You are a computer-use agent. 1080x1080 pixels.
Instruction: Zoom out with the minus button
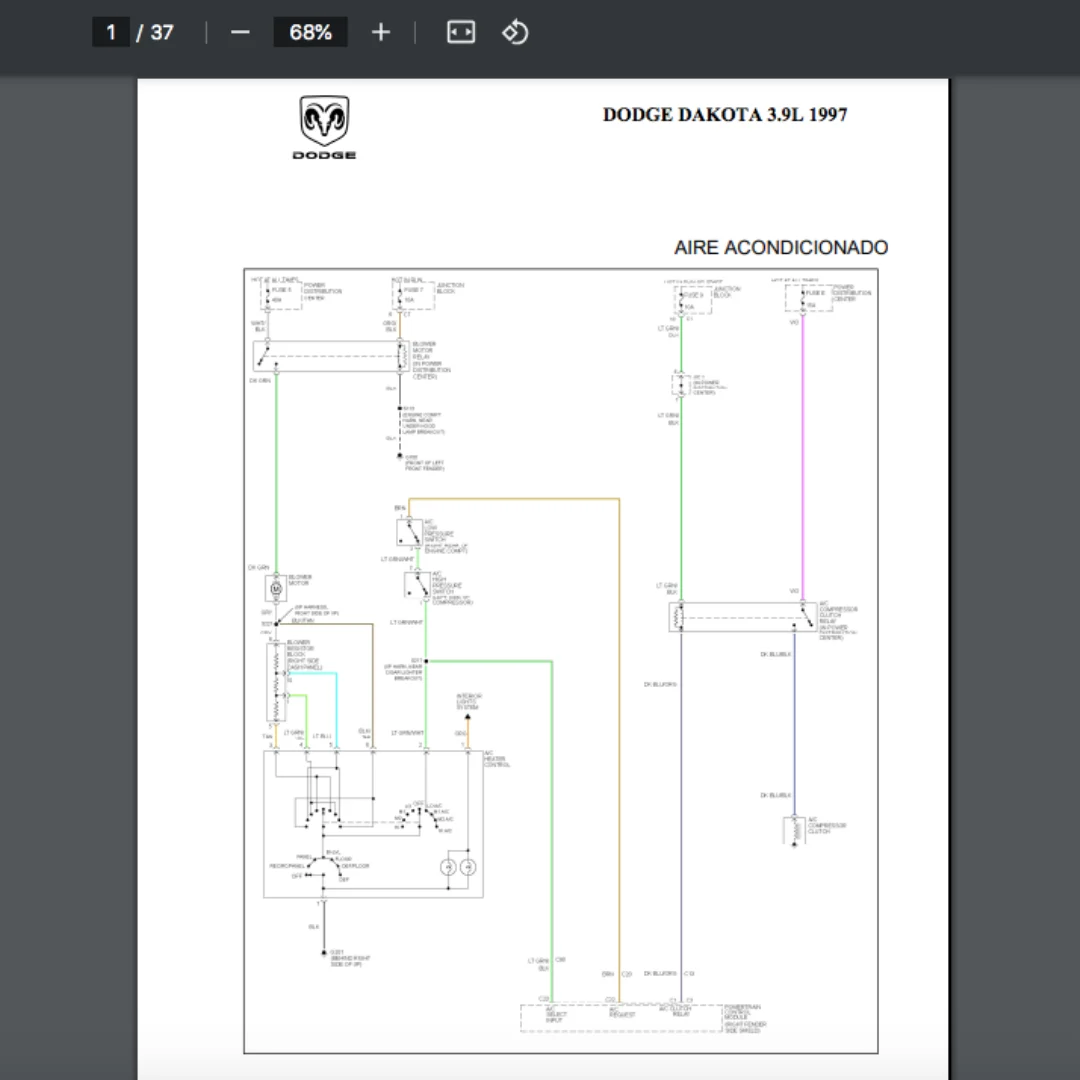tap(240, 32)
